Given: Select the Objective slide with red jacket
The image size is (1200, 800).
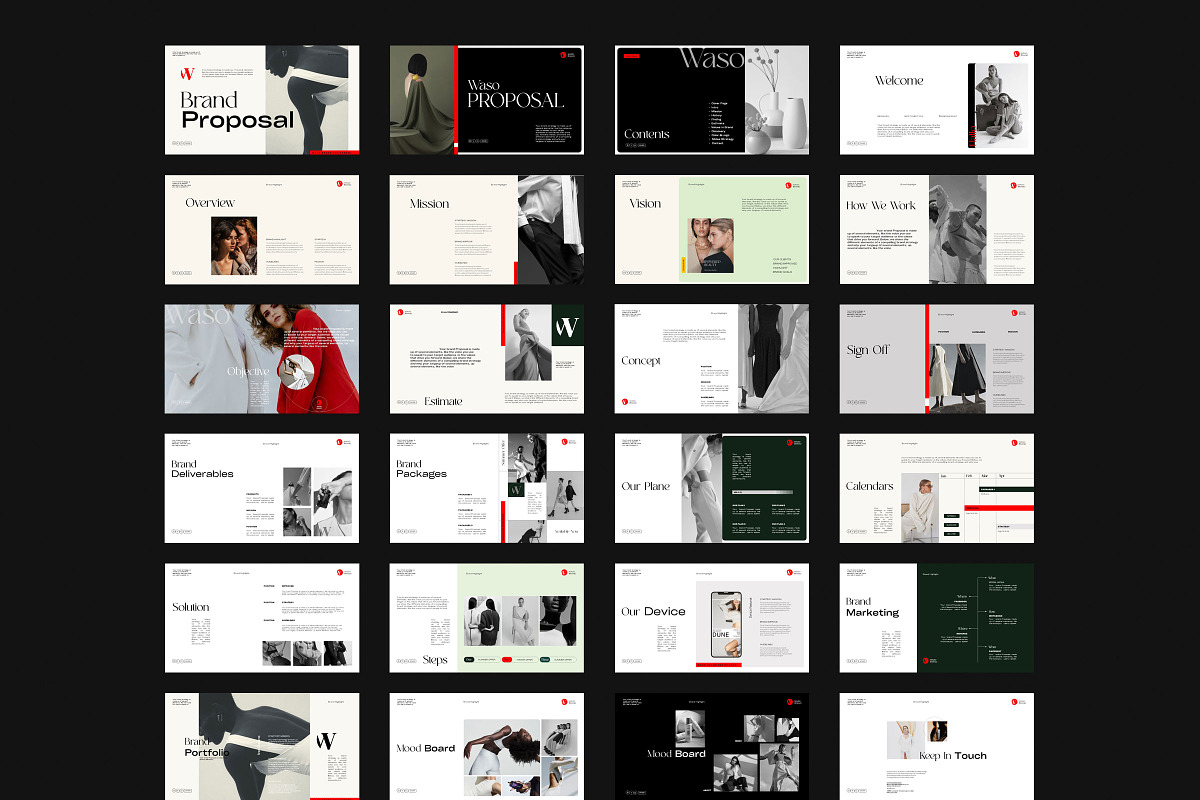Looking at the screenshot, I should (262, 359).
